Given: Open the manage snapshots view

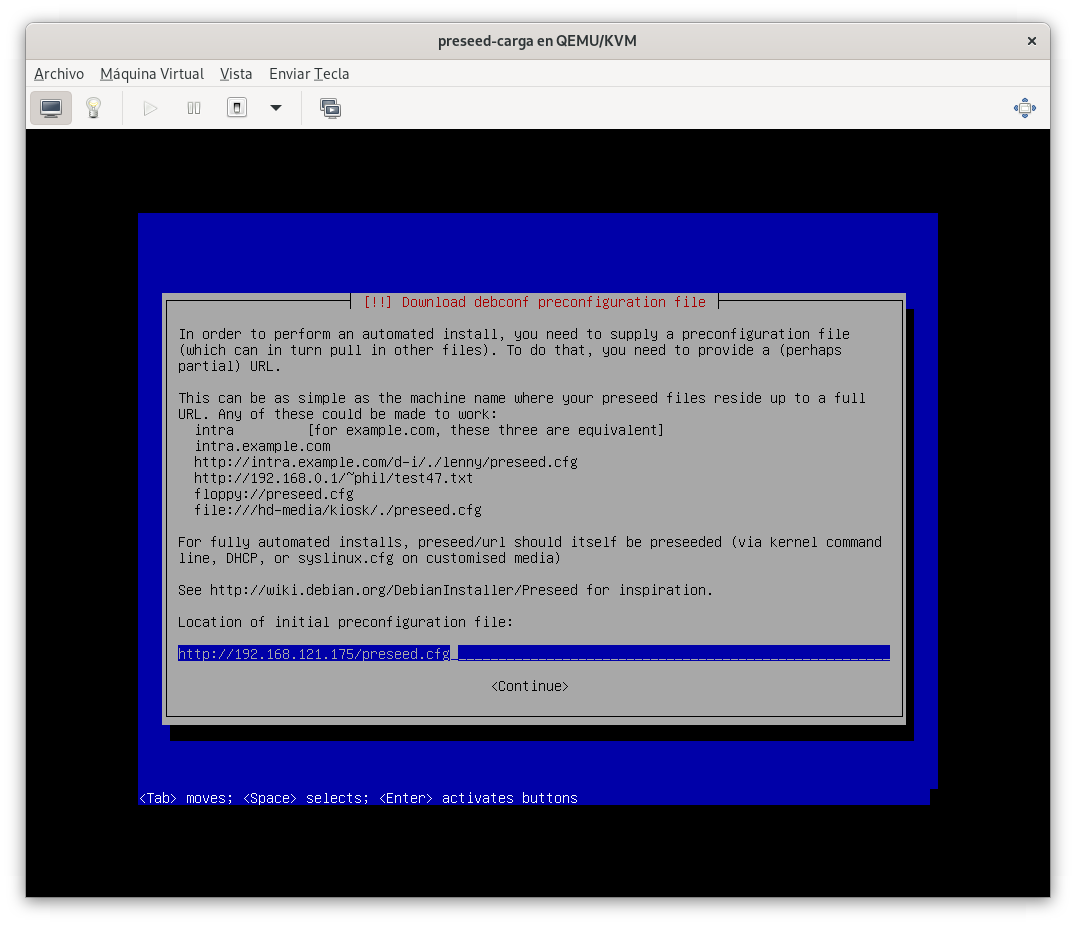Looking at the screenshot, I should (330, 108).
